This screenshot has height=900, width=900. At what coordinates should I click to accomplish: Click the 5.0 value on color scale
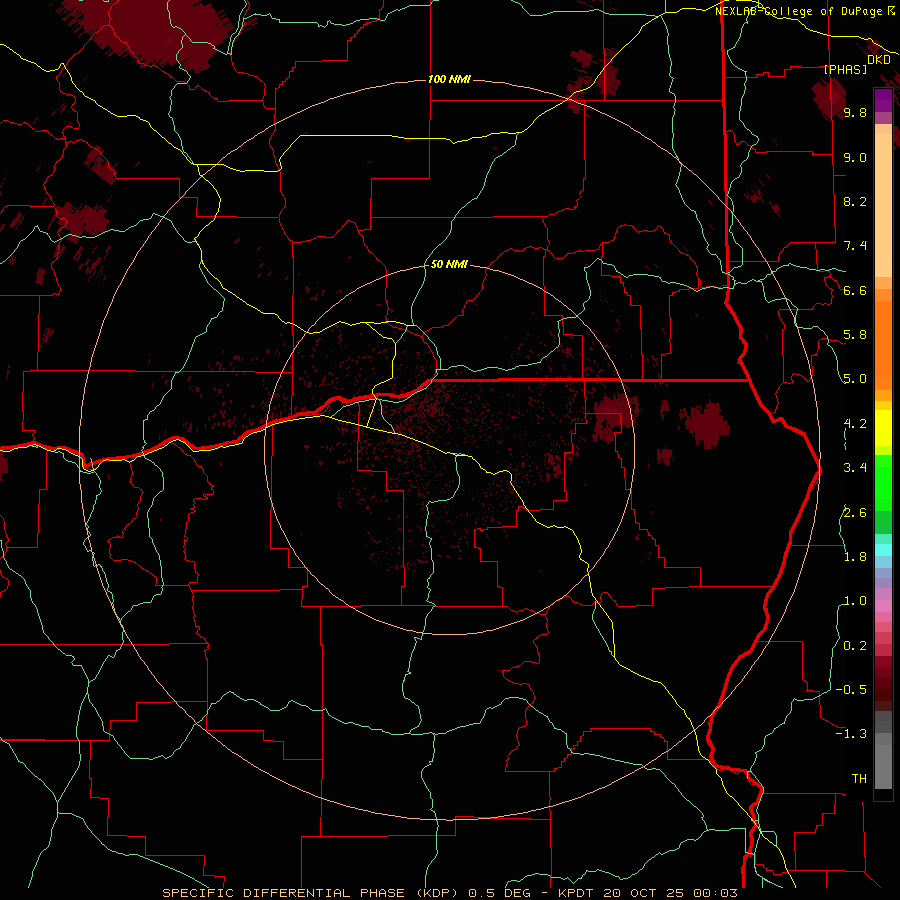(x=855, y=379)
